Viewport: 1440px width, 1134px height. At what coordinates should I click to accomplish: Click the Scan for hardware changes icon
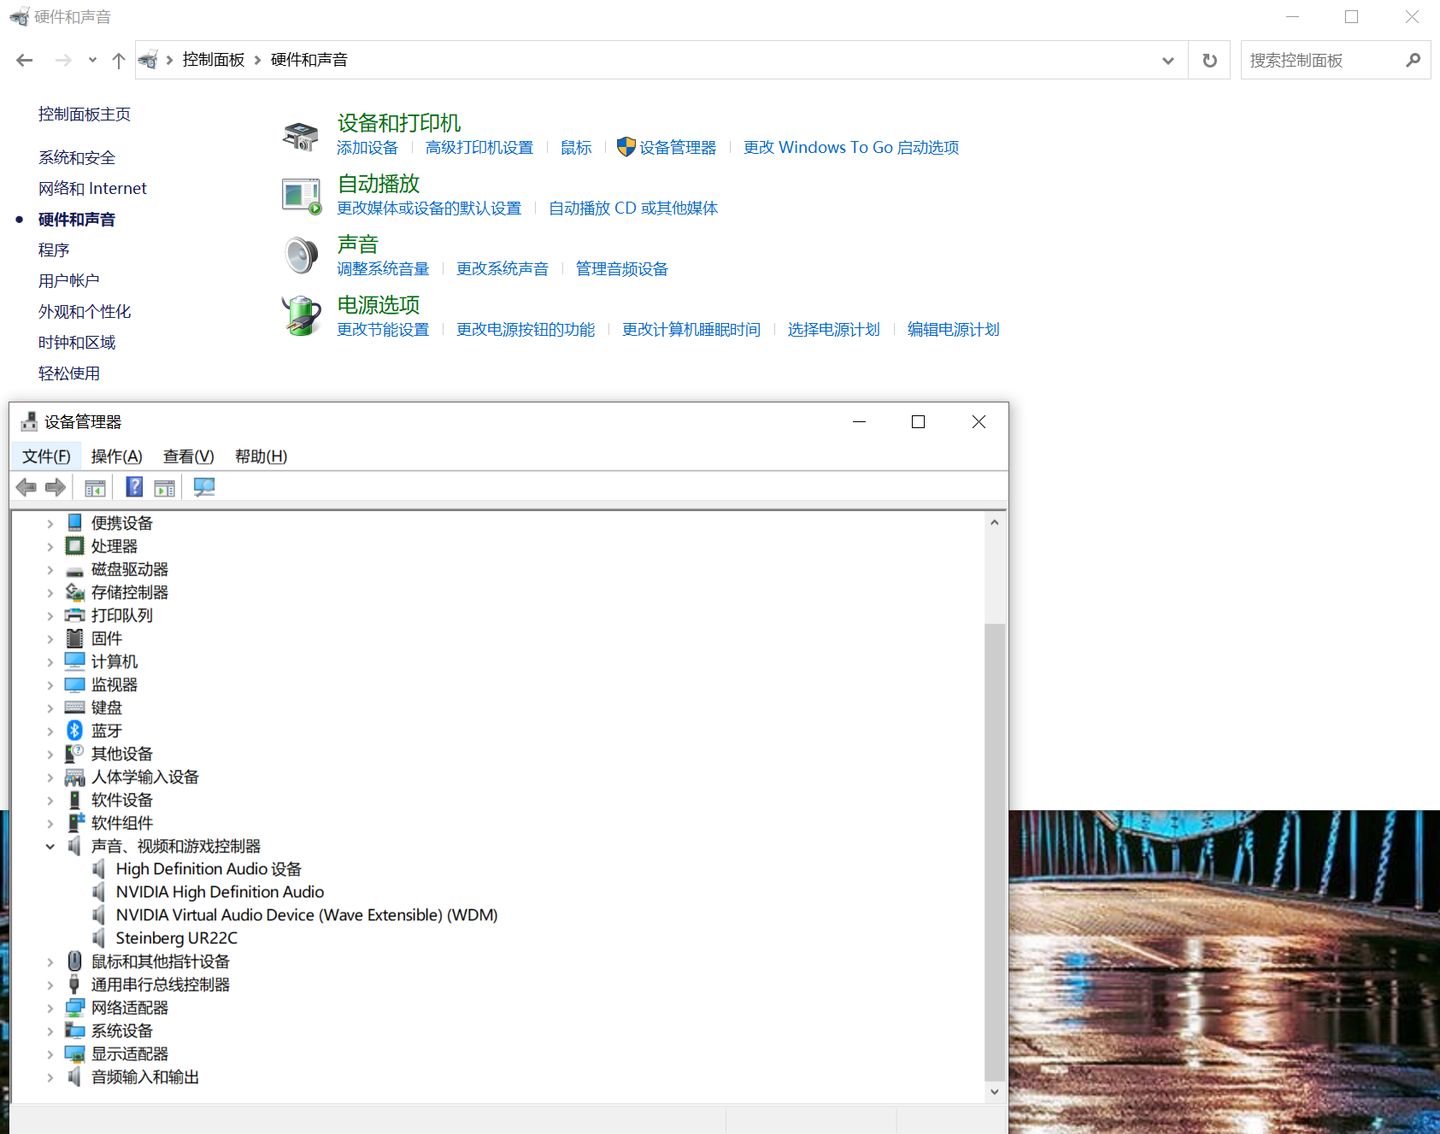[x=204, y=487]
